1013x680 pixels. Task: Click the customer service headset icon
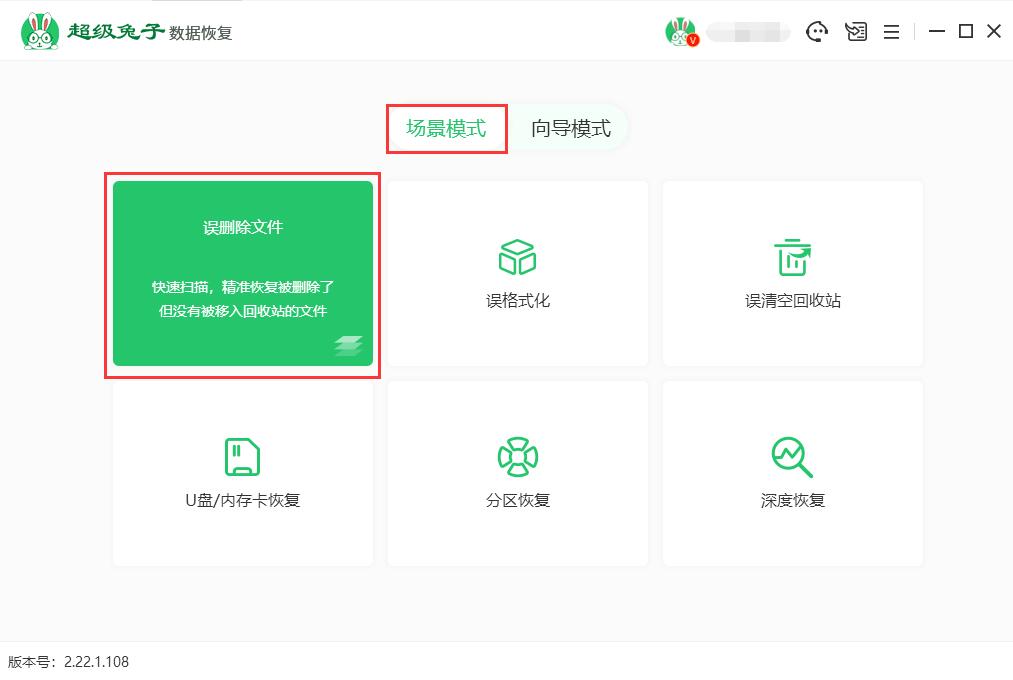(x=818, y=31)
